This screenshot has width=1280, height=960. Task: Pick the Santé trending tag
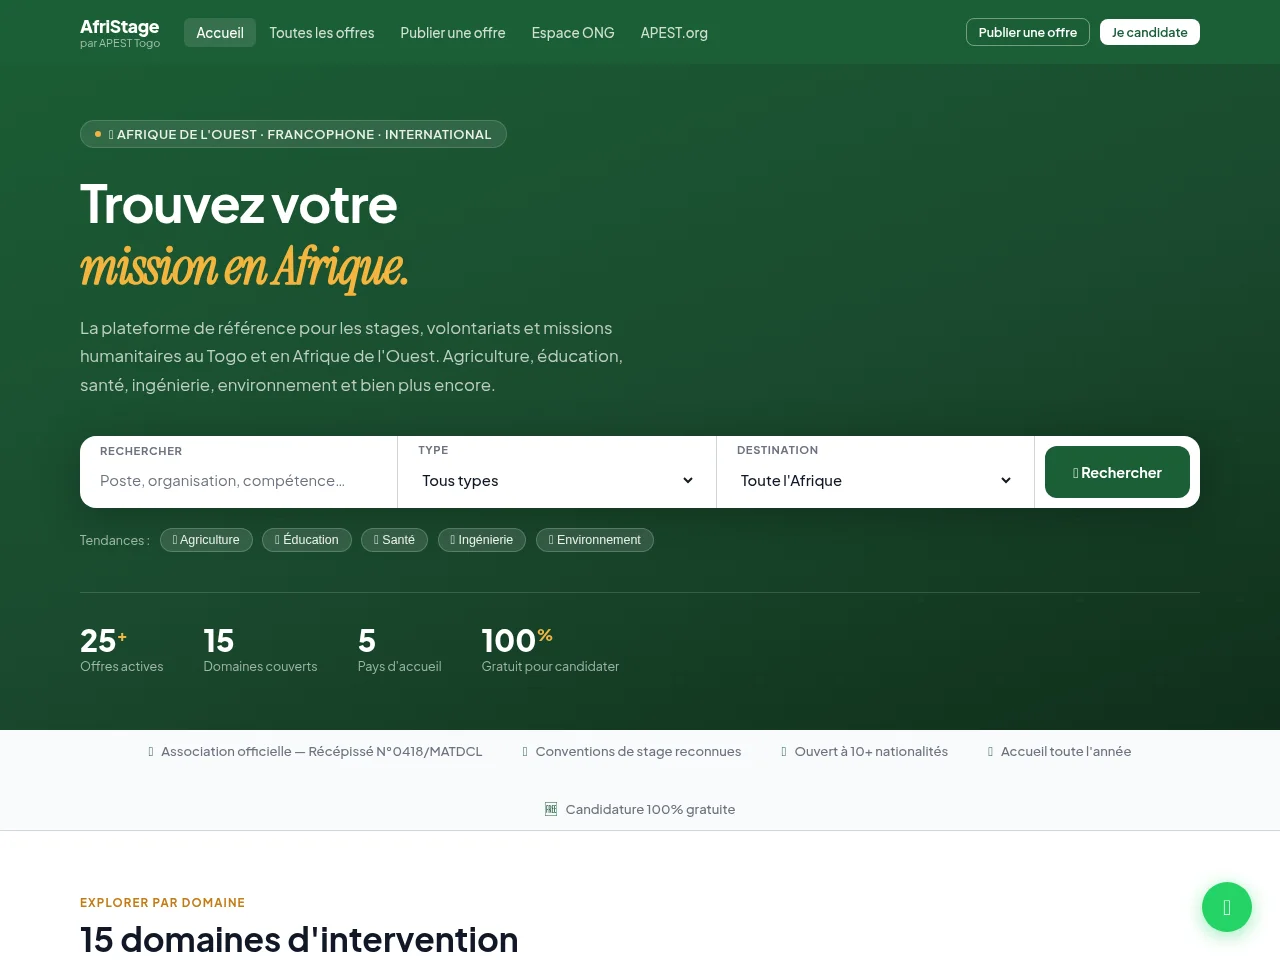coord(394,540)
